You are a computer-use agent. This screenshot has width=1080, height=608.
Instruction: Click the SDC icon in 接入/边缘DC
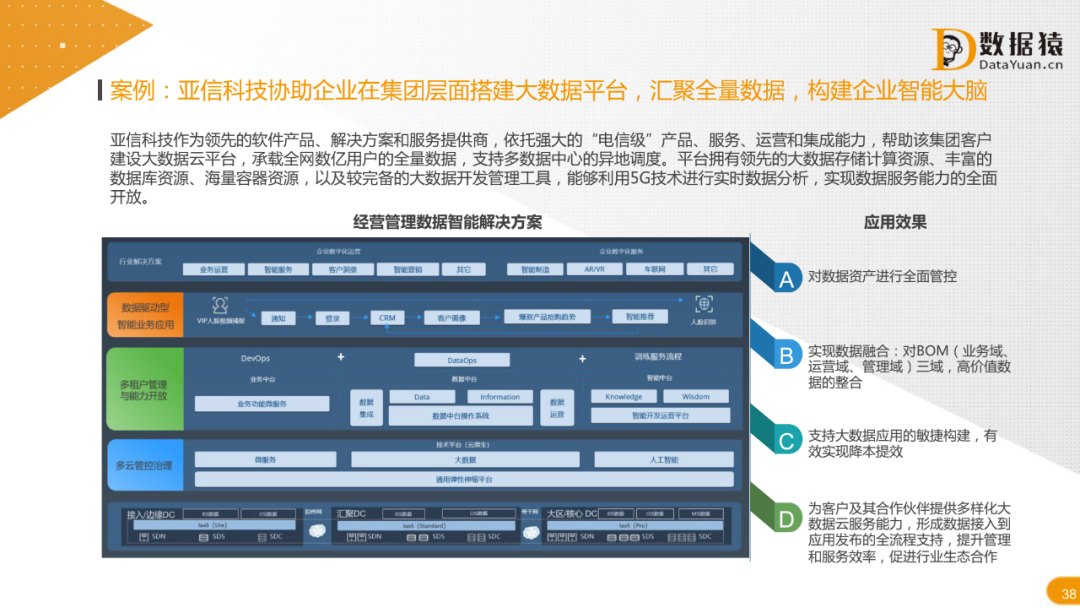pos(262,537)
